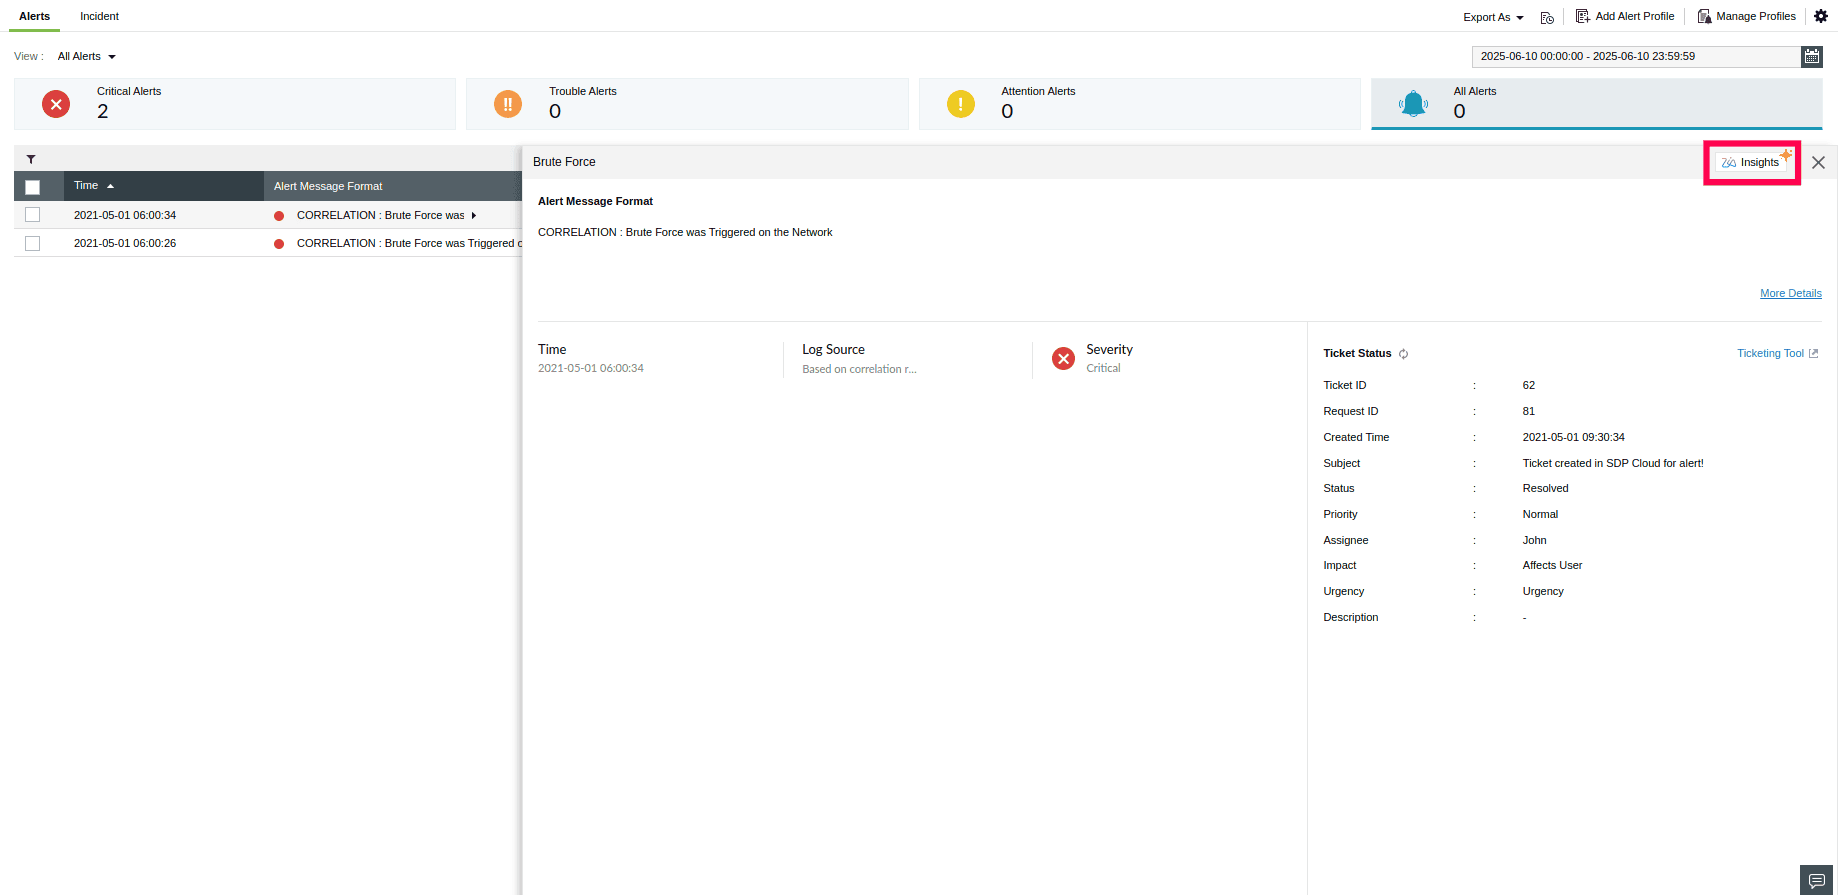Click the Attention Alerts label
The image size is (1838, 895).
point(1038,91)
